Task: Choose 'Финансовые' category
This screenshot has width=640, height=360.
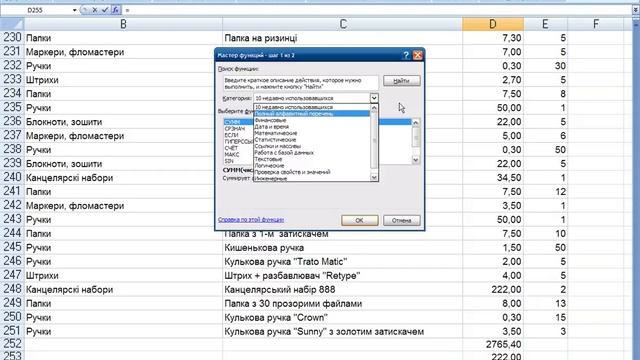Action: [x=311, y=120]
